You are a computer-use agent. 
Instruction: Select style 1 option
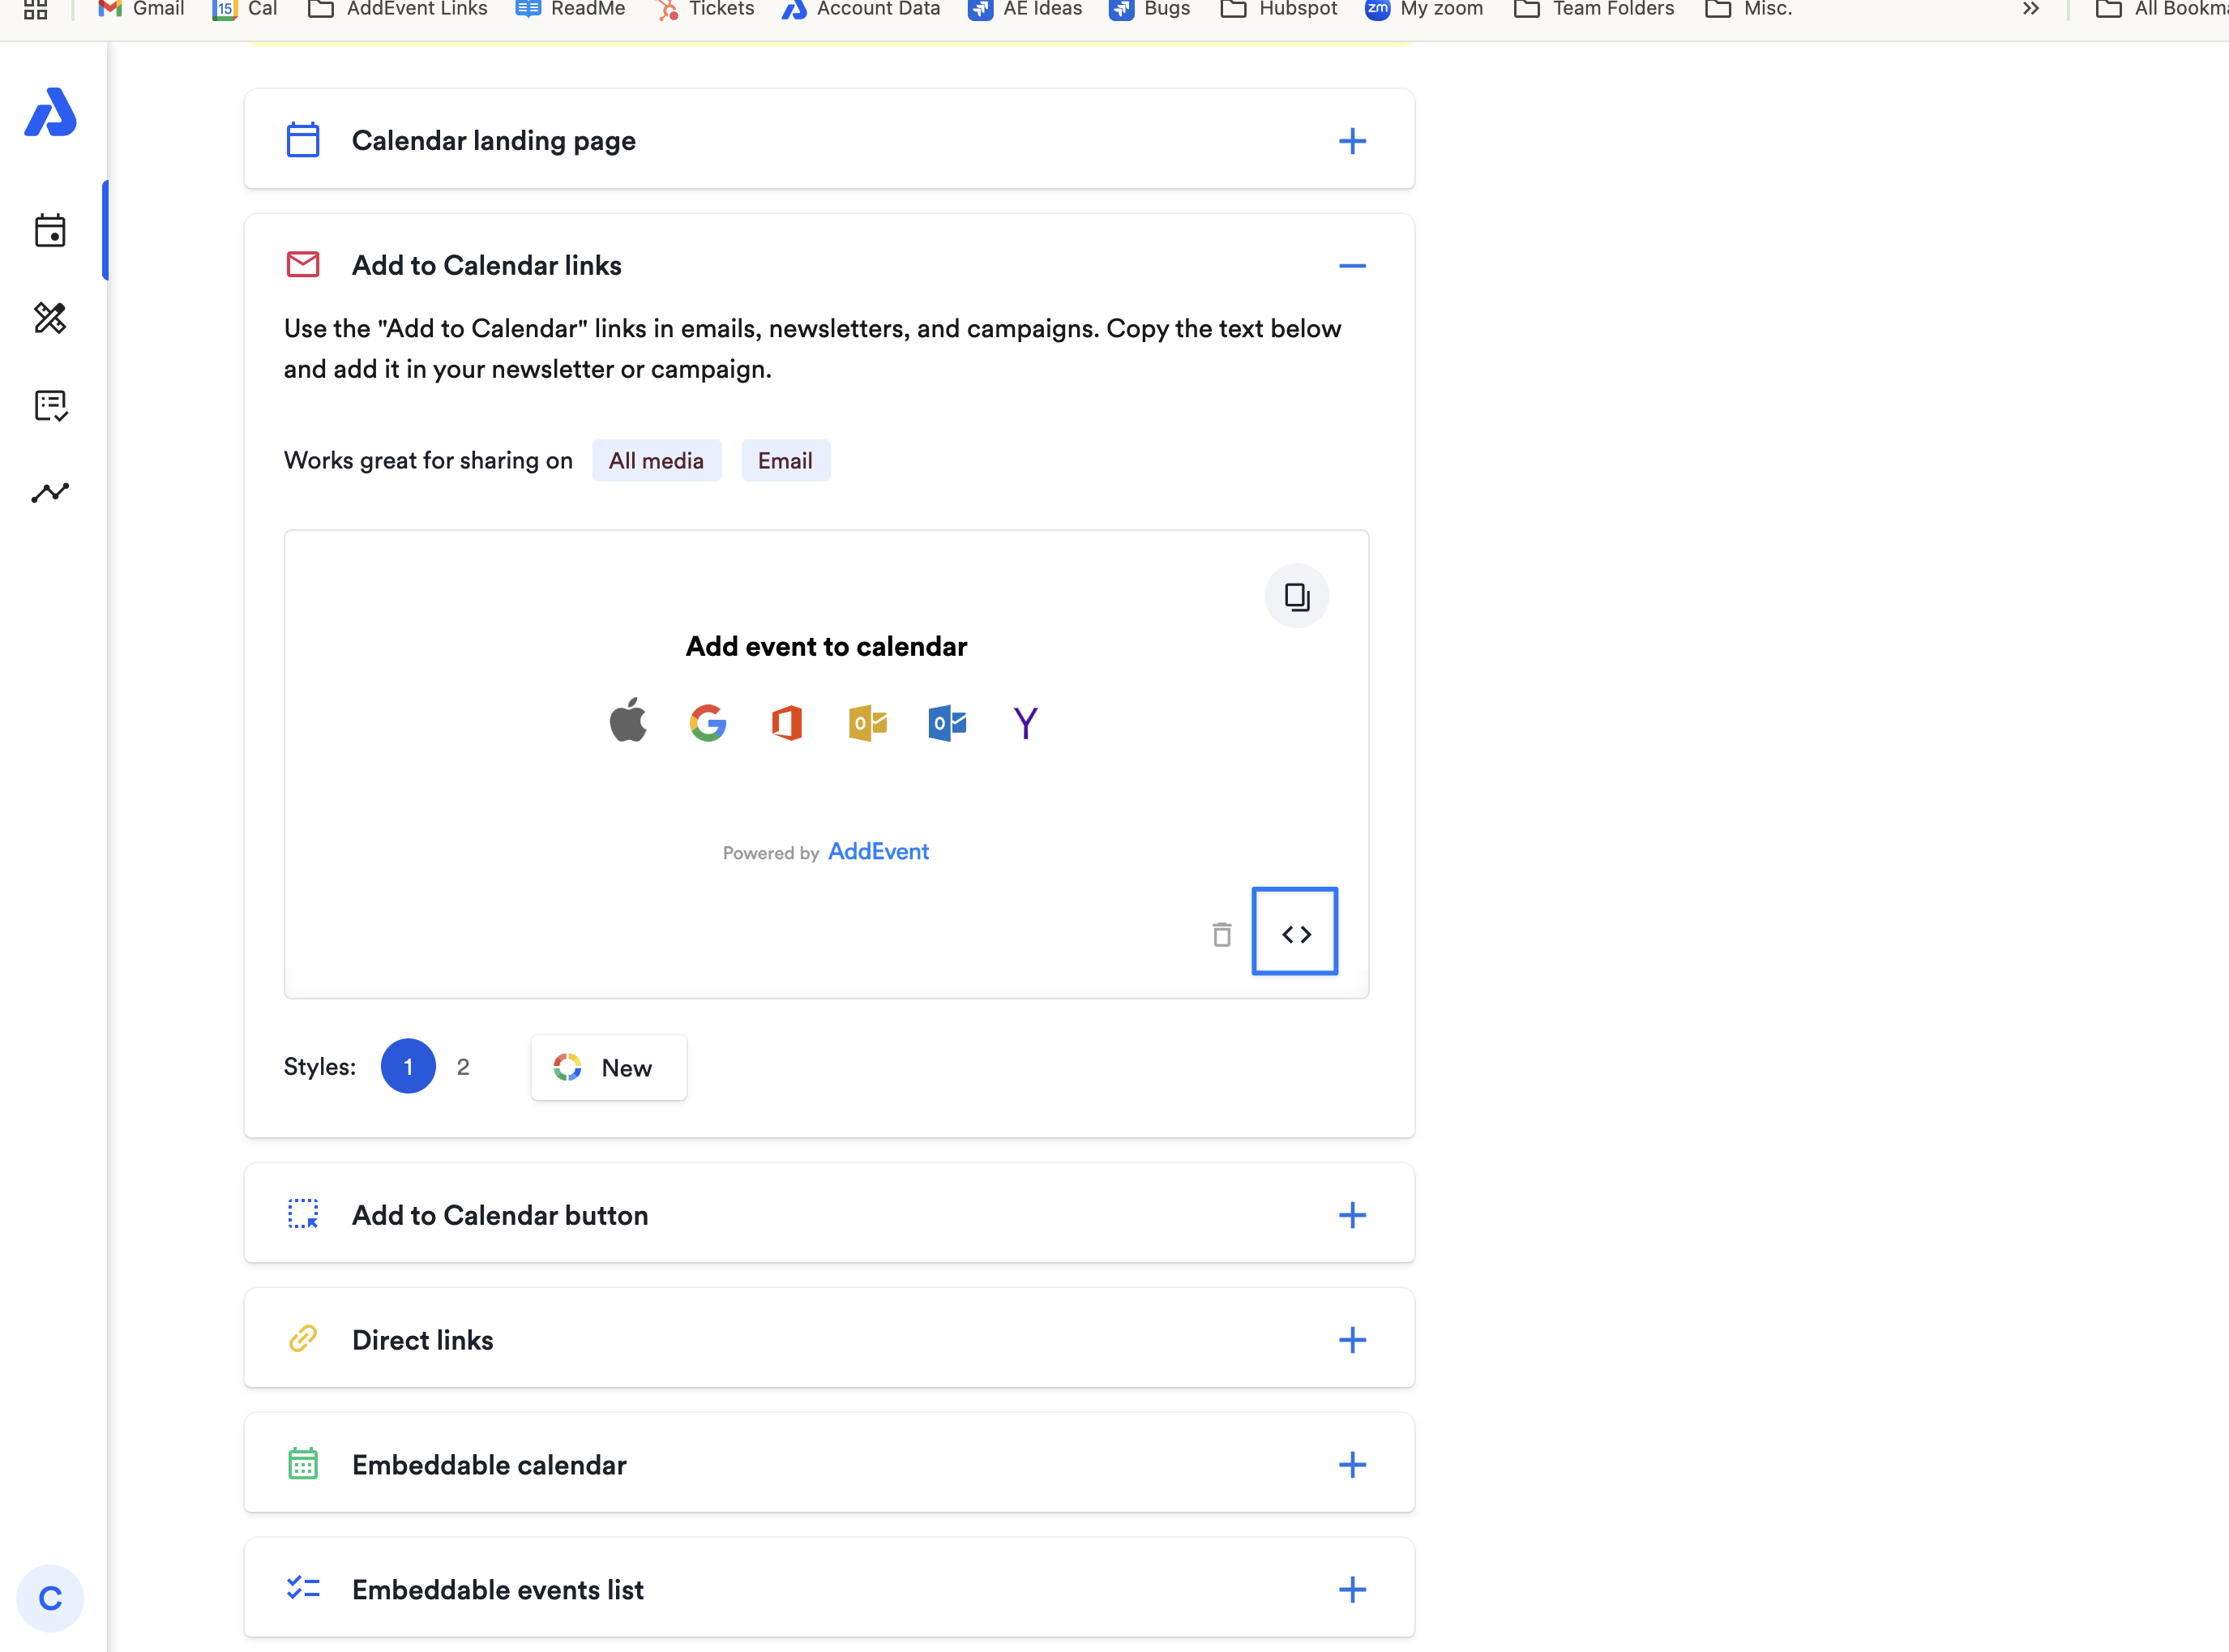point(408,1066)
